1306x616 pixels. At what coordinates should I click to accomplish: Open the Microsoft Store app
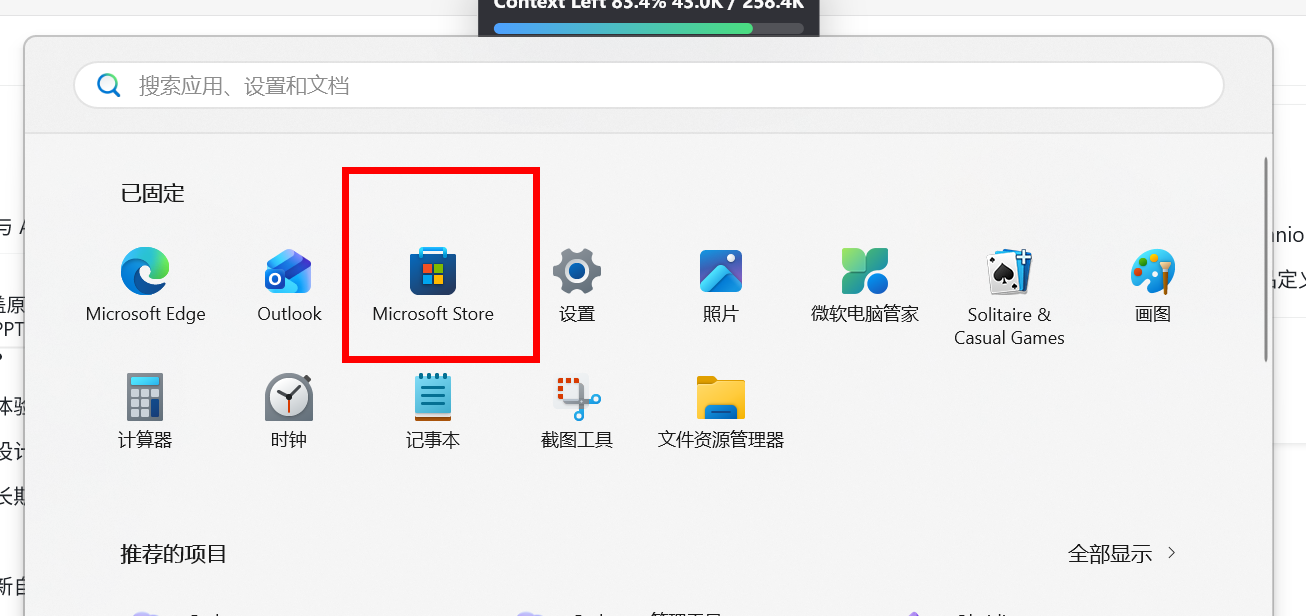tap(433, 285)
